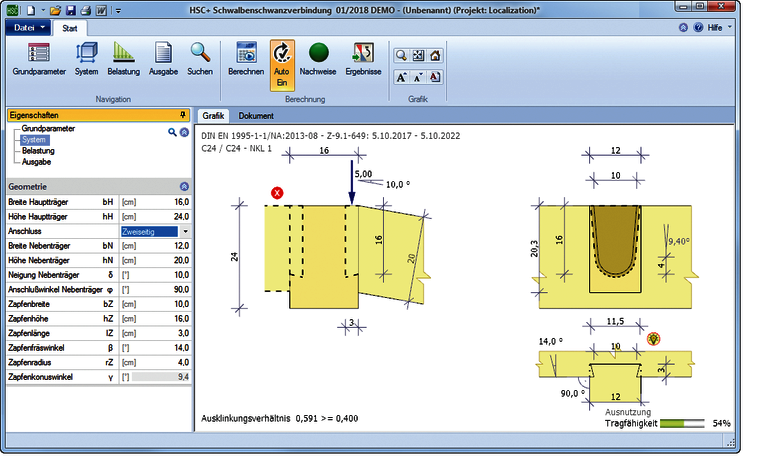Open Nachweise green status icon

click(x=318, y=59)
